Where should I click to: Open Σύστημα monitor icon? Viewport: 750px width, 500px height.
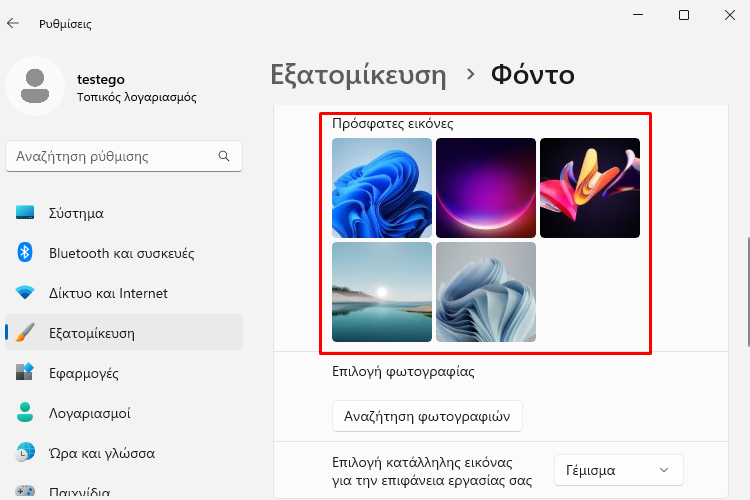coord(25,212)
